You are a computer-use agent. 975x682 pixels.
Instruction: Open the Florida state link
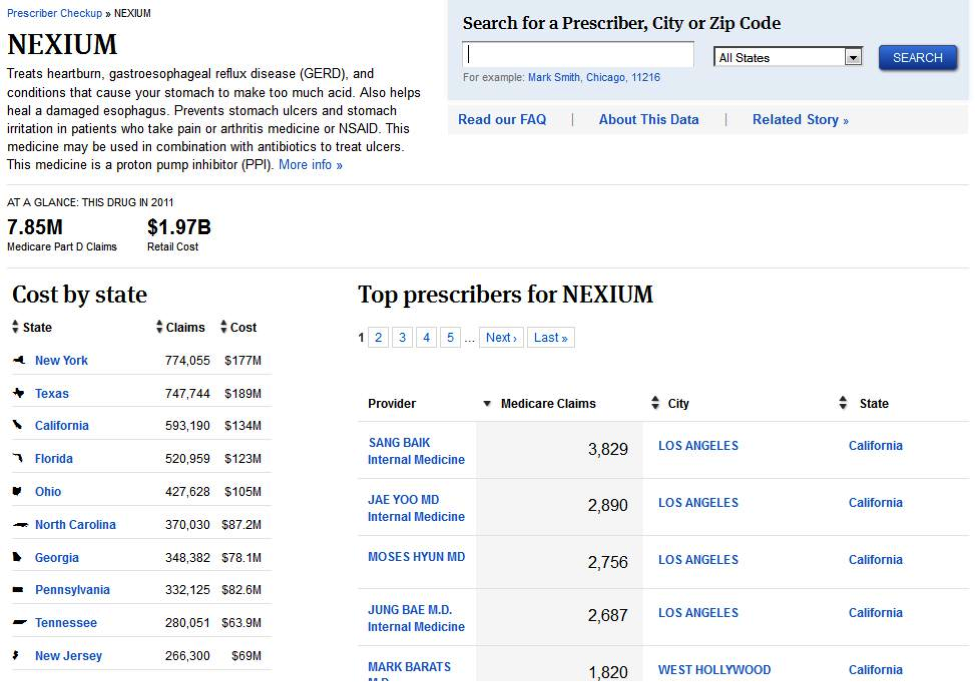(53, 459)
